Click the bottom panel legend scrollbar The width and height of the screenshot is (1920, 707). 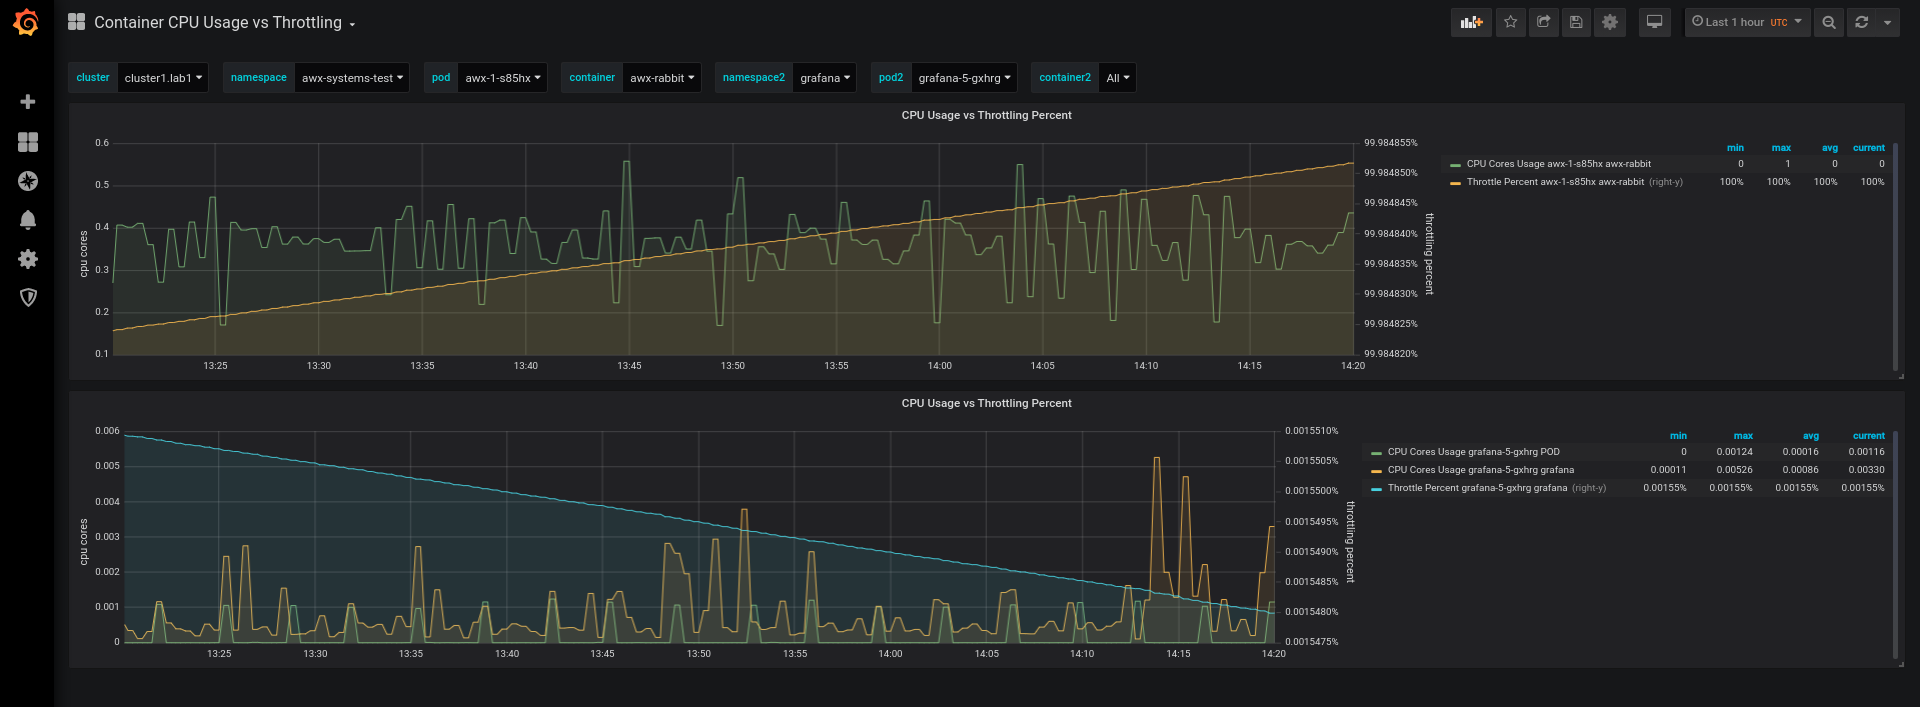click(1895, 545)
